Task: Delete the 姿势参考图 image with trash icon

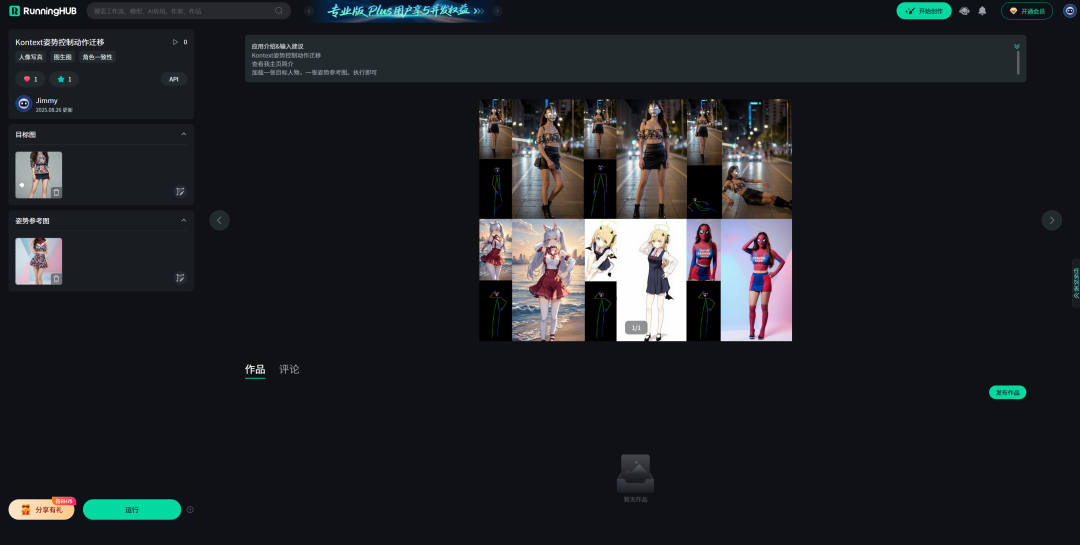Action: [56, 278]
